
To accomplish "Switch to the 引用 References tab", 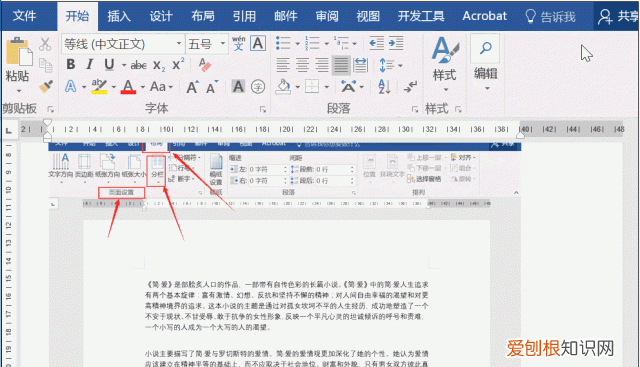I will click(x=244, y=16).
